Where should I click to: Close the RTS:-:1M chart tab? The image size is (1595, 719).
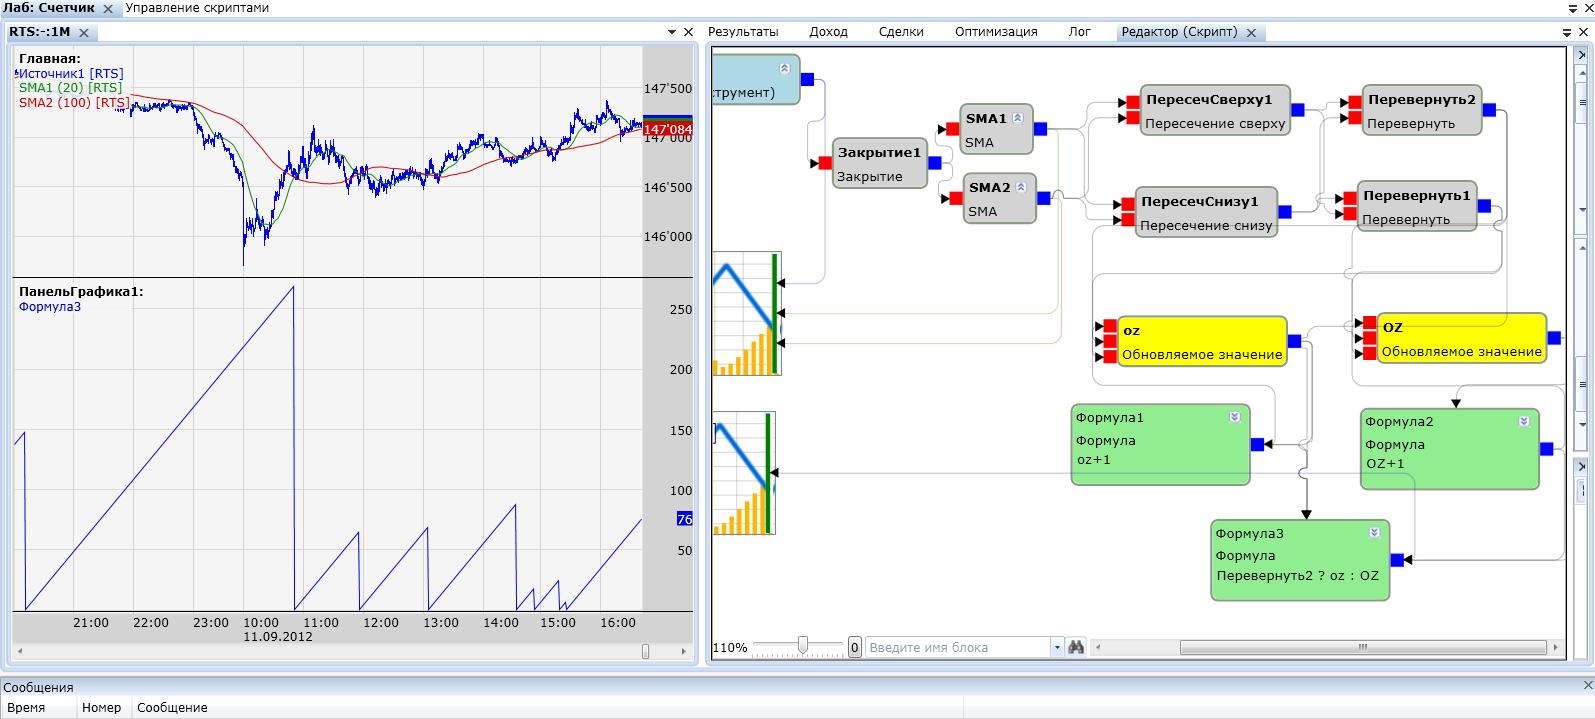coord(84,33)
